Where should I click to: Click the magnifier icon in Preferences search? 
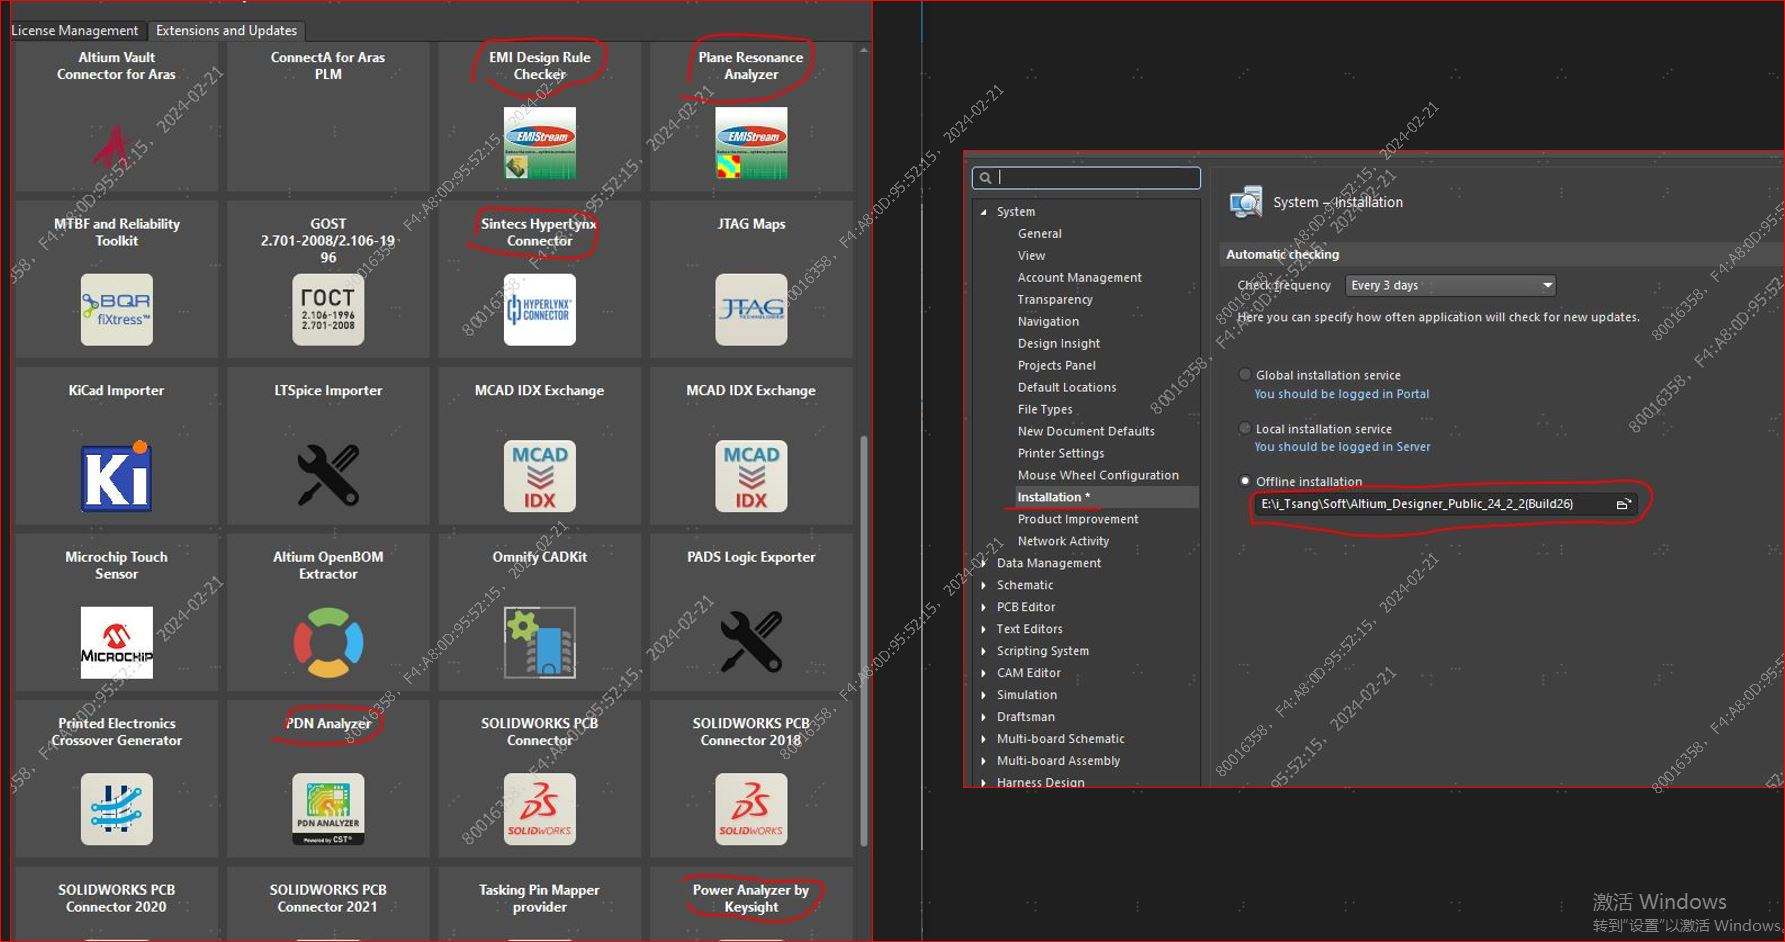(985, 178)
